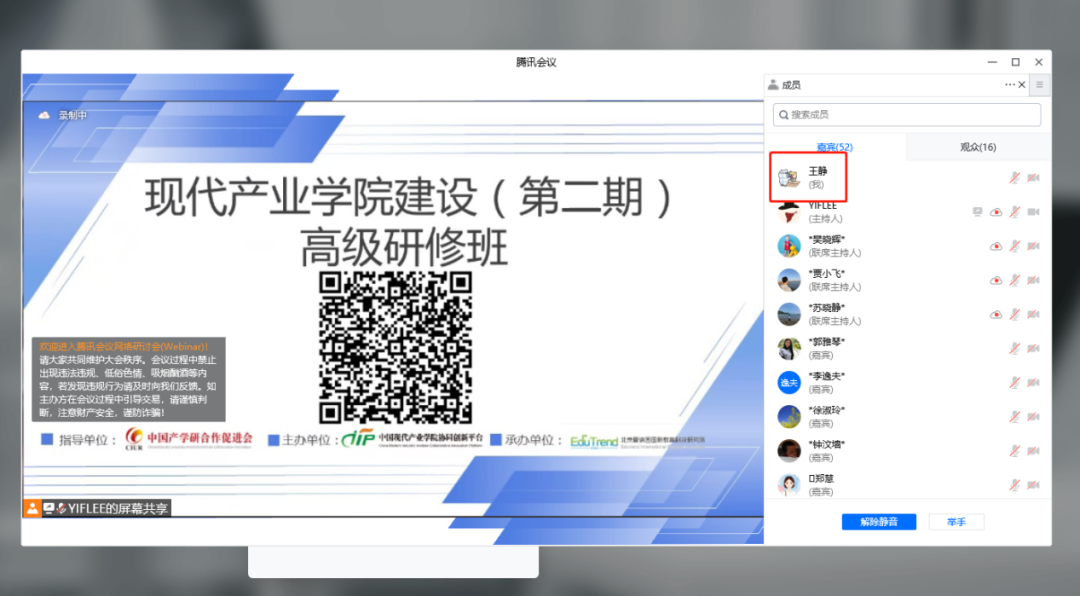Click the muted microphone icon for 李逸夫
Screen dimensions: 1080x596
tap(1015, 382)
